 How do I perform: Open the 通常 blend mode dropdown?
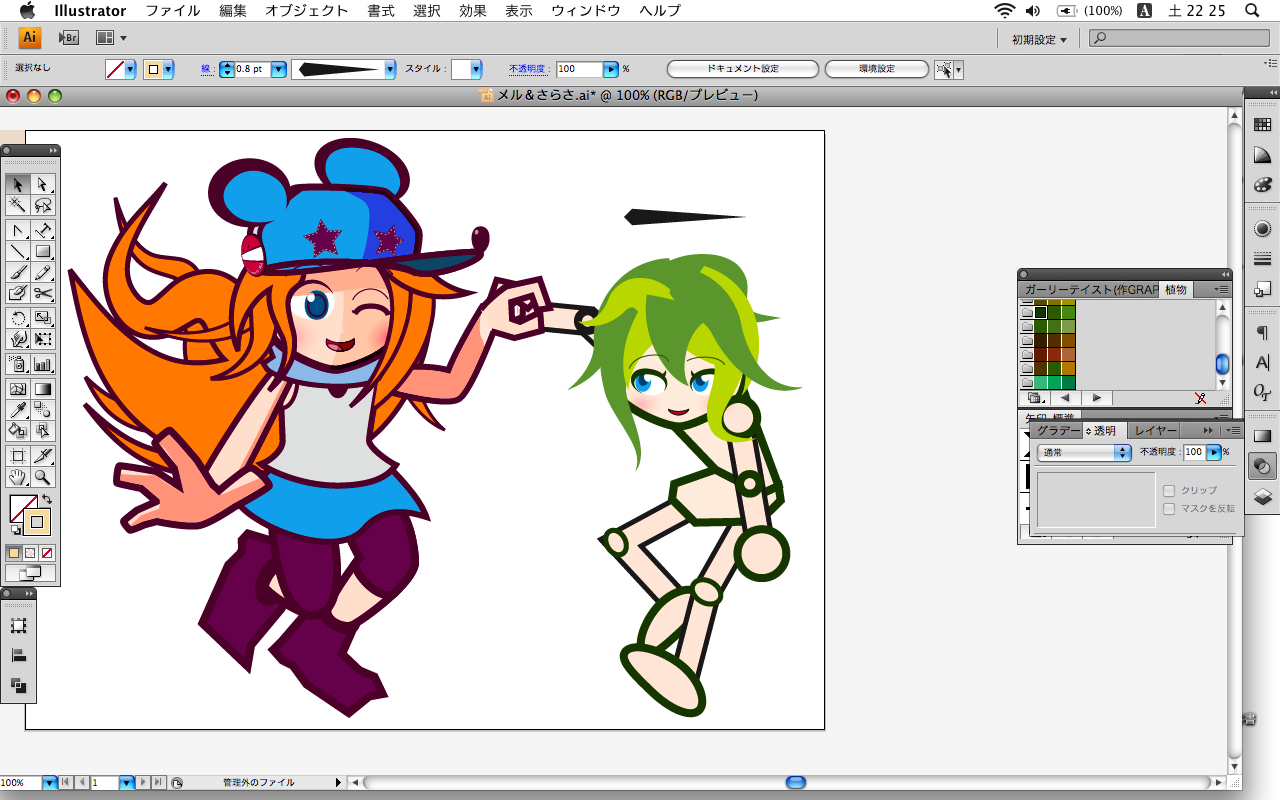(1084, 453)
